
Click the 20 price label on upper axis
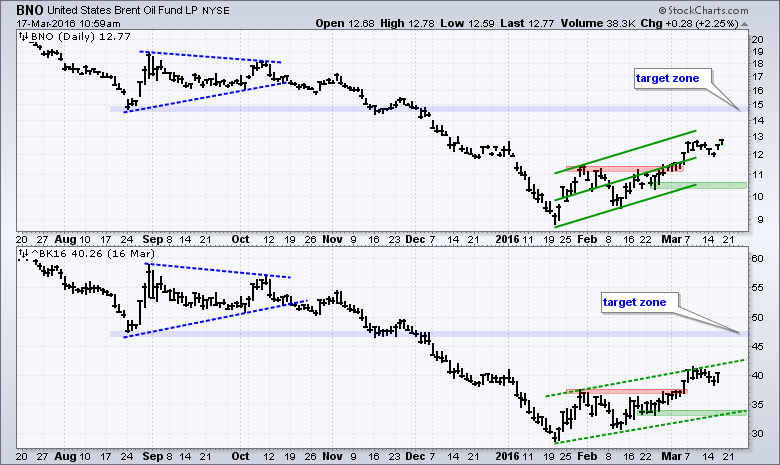(x=758, y=40)
